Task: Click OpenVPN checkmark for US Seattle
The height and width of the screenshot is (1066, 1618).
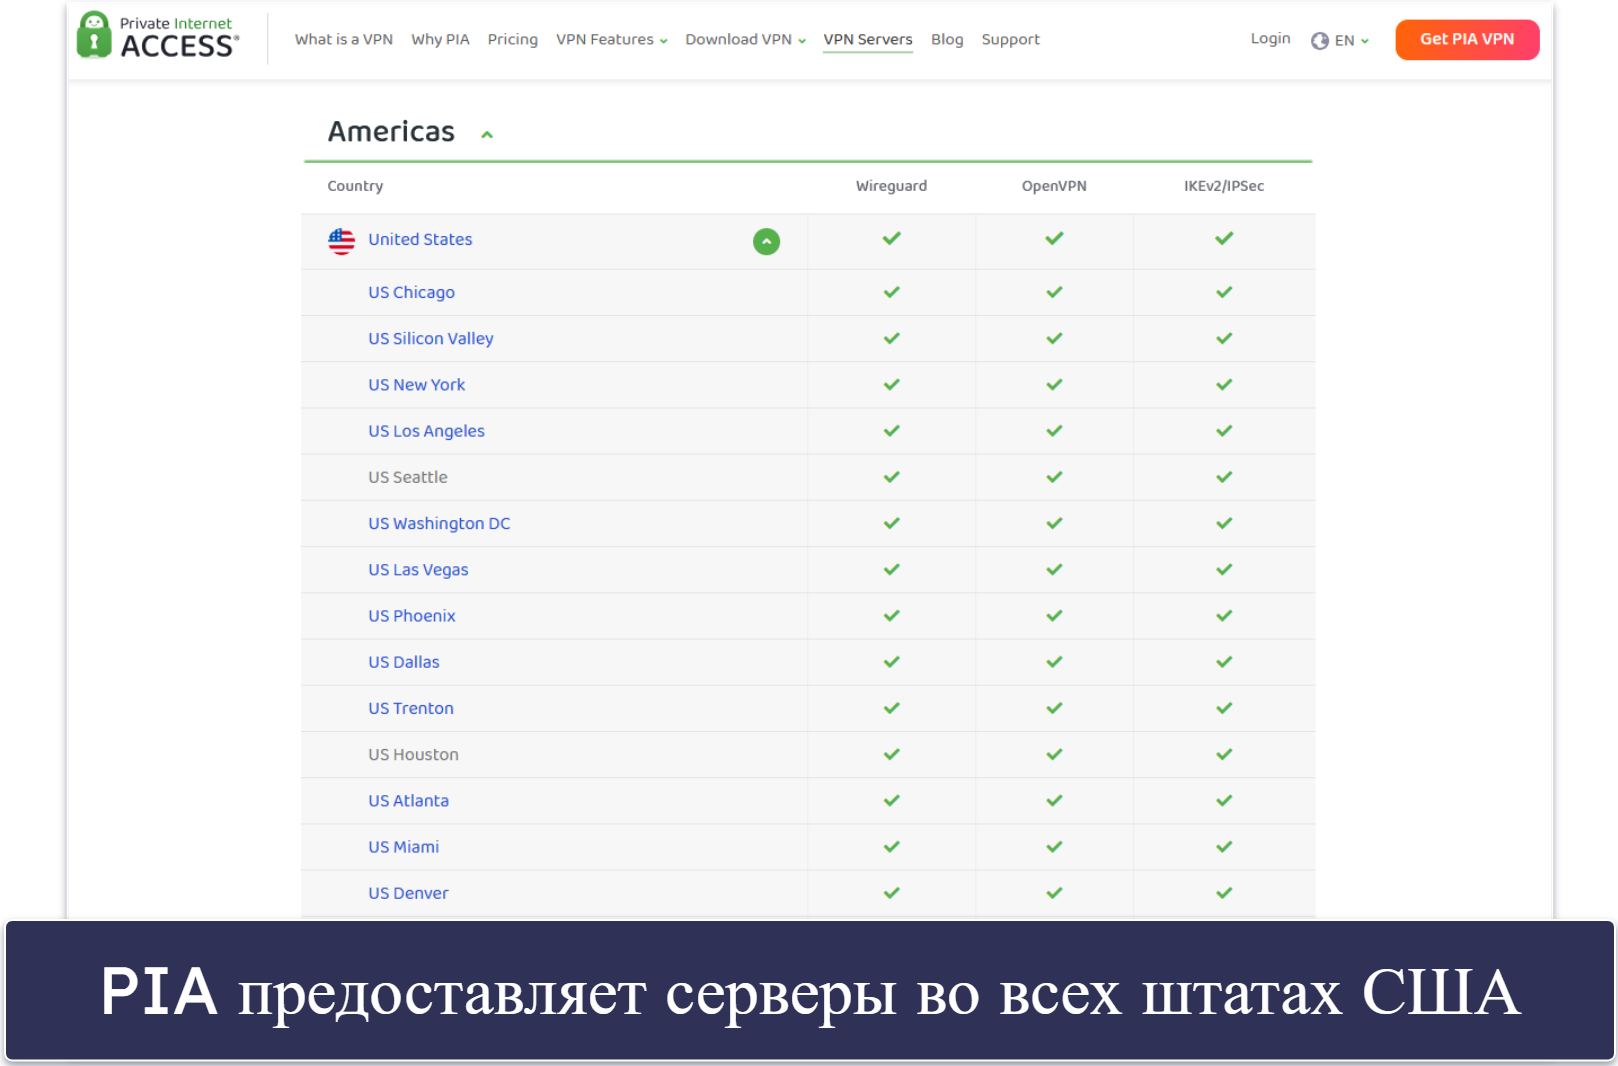Action: pos(1054,477)
